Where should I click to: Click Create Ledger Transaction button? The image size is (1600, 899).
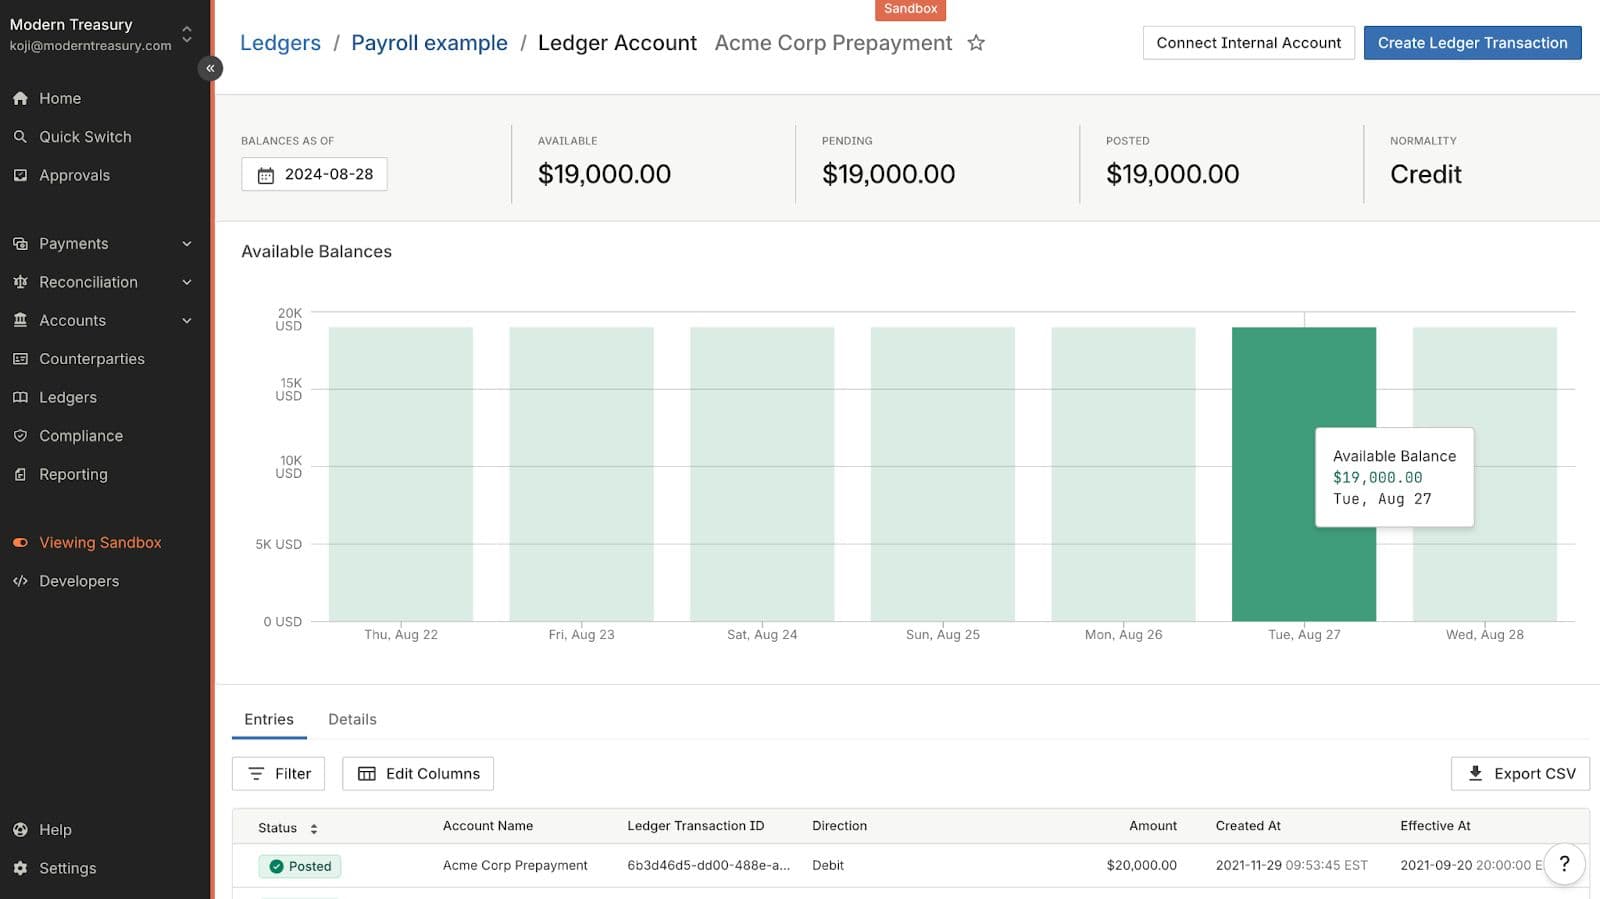click(1472, 43)
